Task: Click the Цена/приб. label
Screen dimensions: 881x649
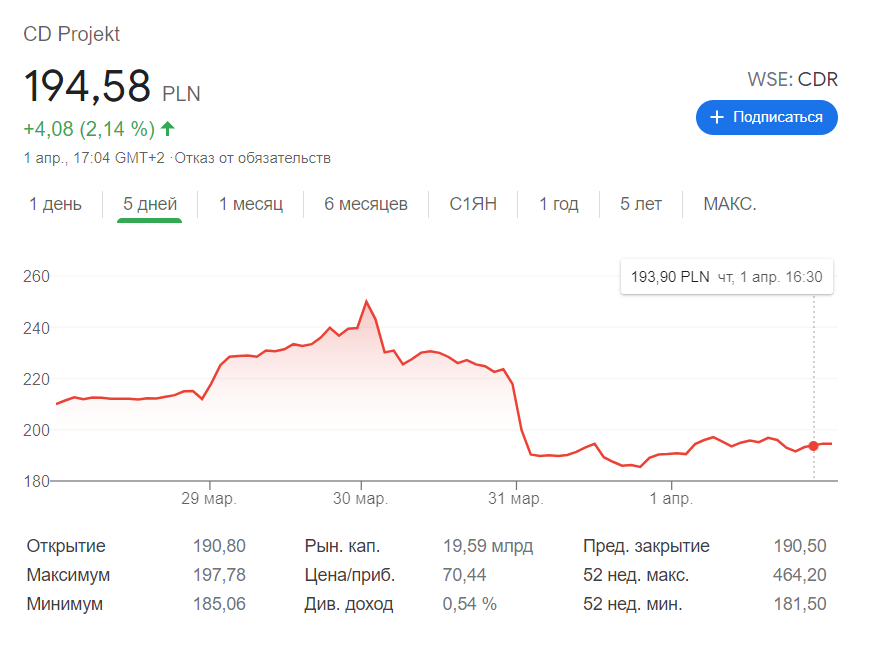Action: pyautogui.click(x=349, y=575)
